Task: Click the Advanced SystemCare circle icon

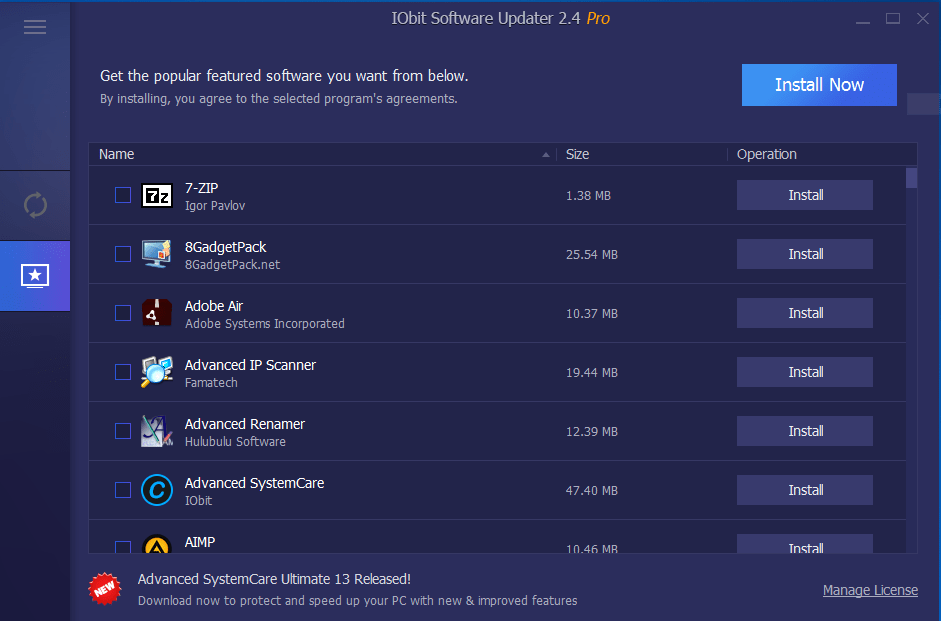Action: pos(157,490)
